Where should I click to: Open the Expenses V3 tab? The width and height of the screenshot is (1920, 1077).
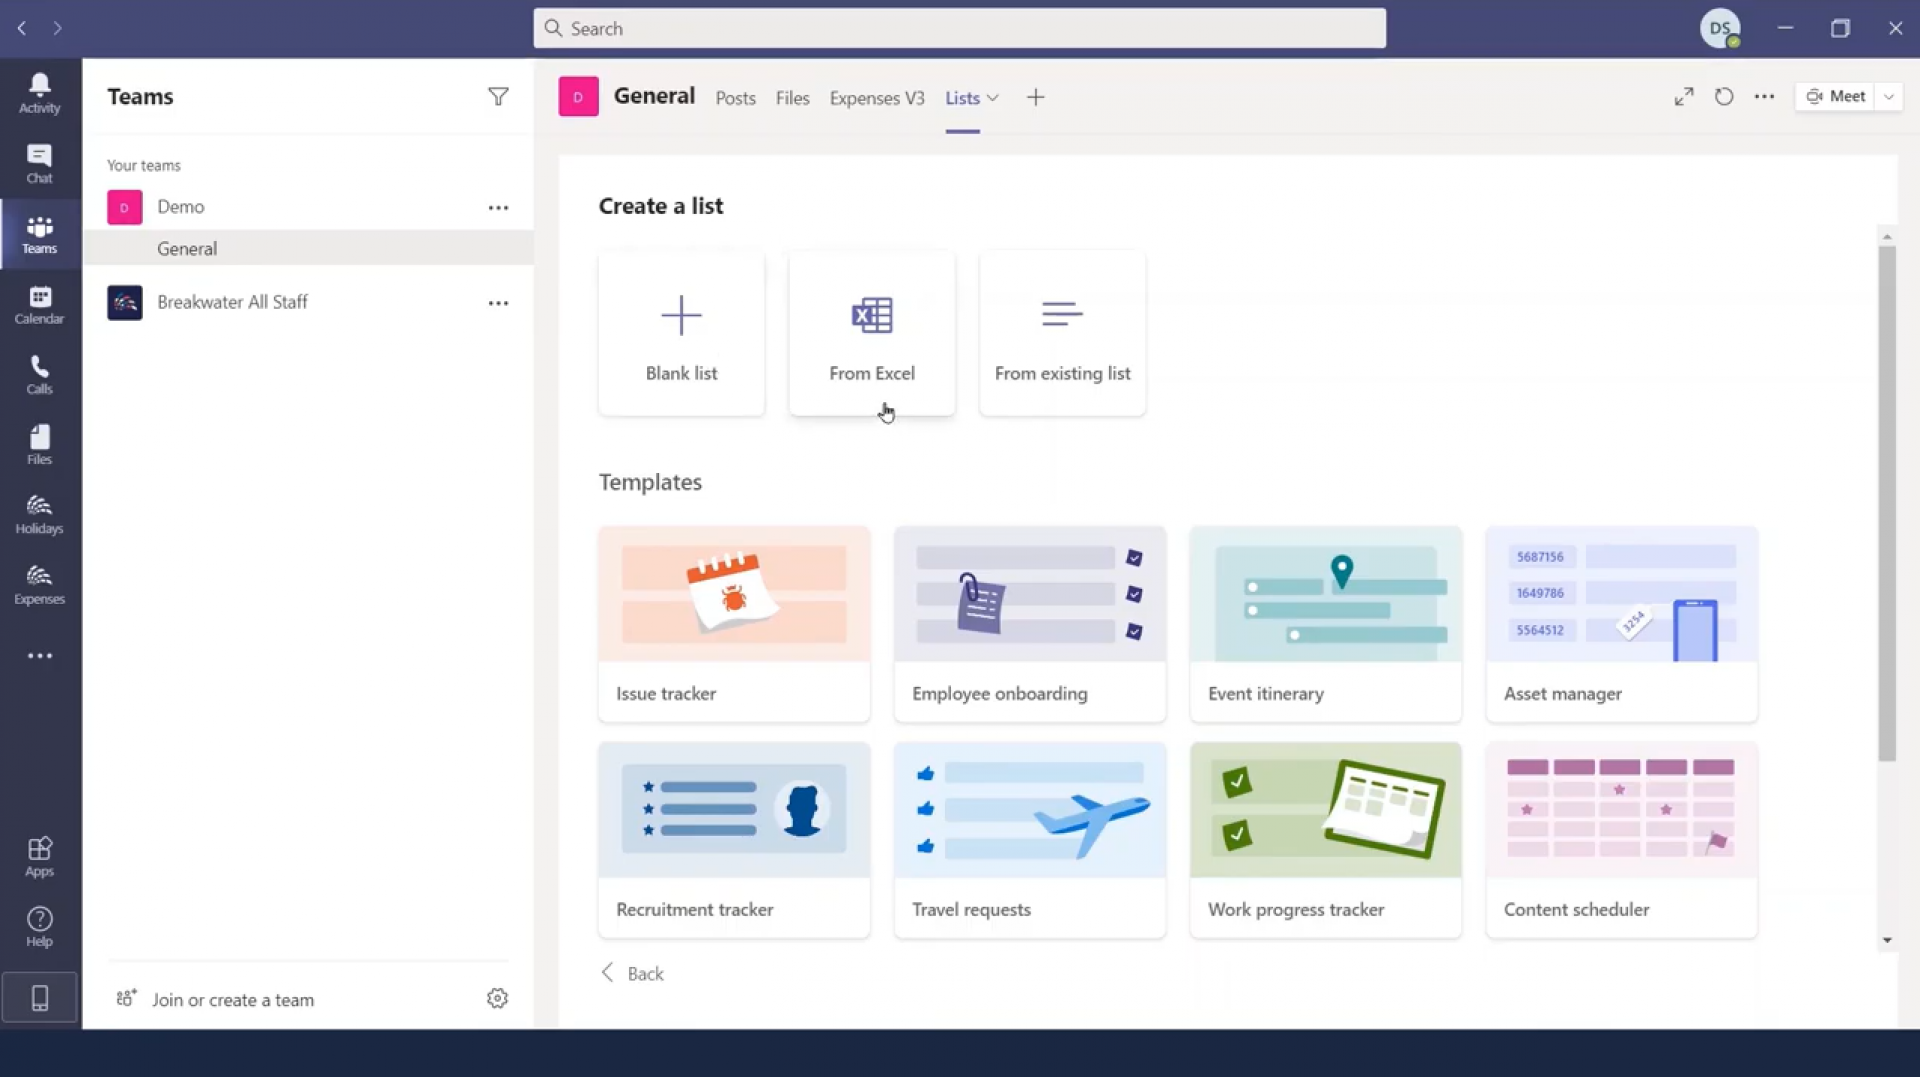pos(877,98)
